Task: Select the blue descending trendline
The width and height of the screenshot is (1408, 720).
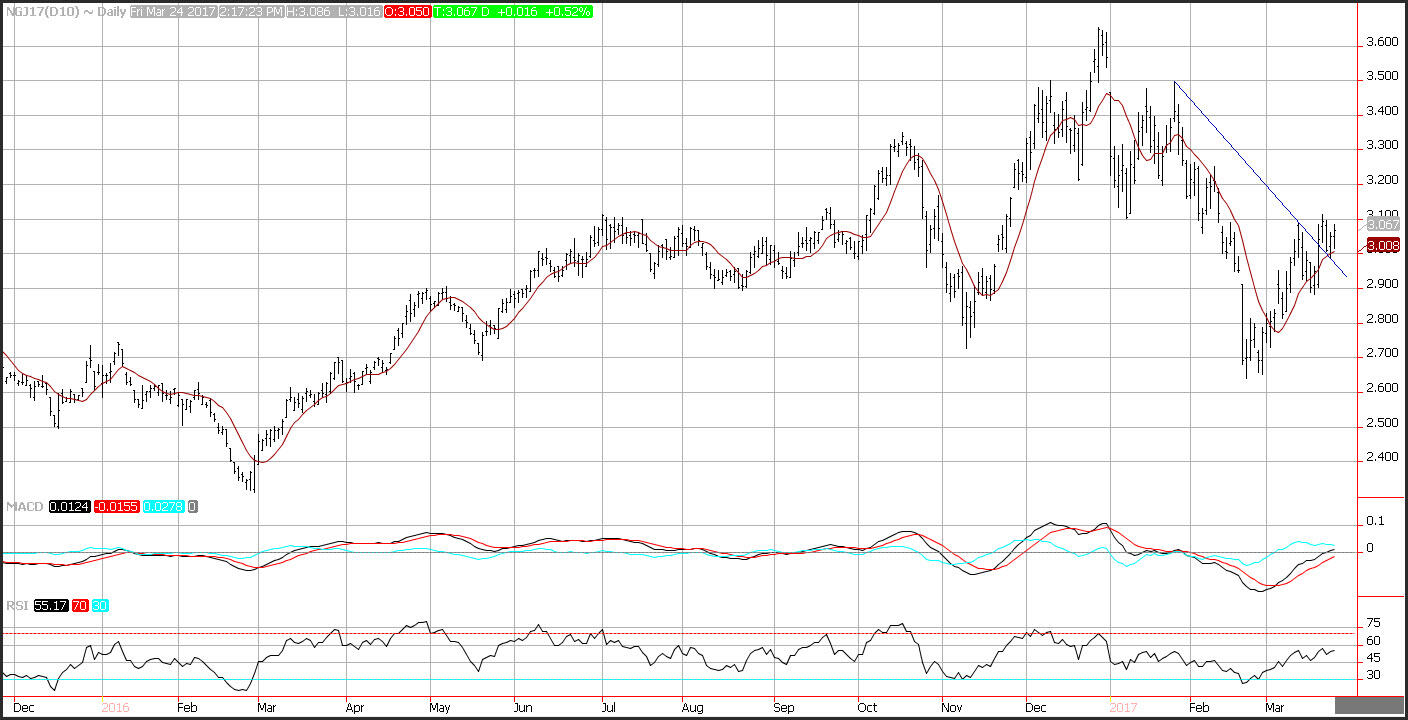Action: tap(1260, 179)
